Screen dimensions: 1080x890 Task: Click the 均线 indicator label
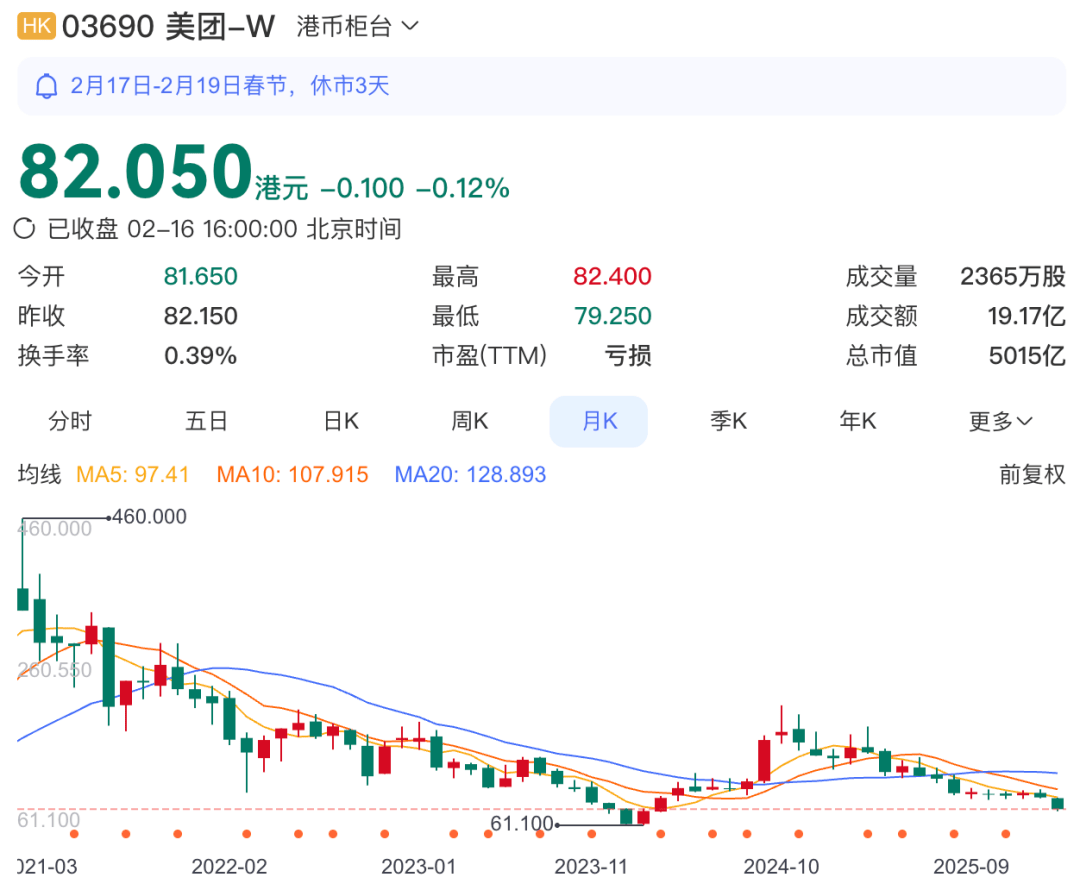[x=40, y=474]
